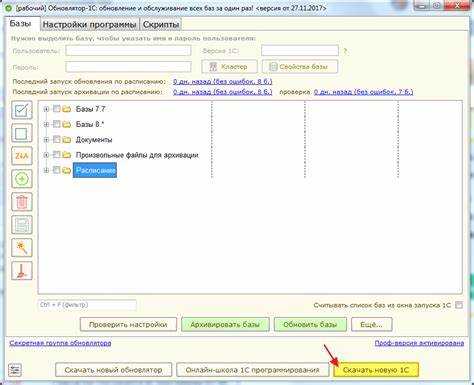Click the Обновить базы button
474x385 pixels.
pos(310,324)
